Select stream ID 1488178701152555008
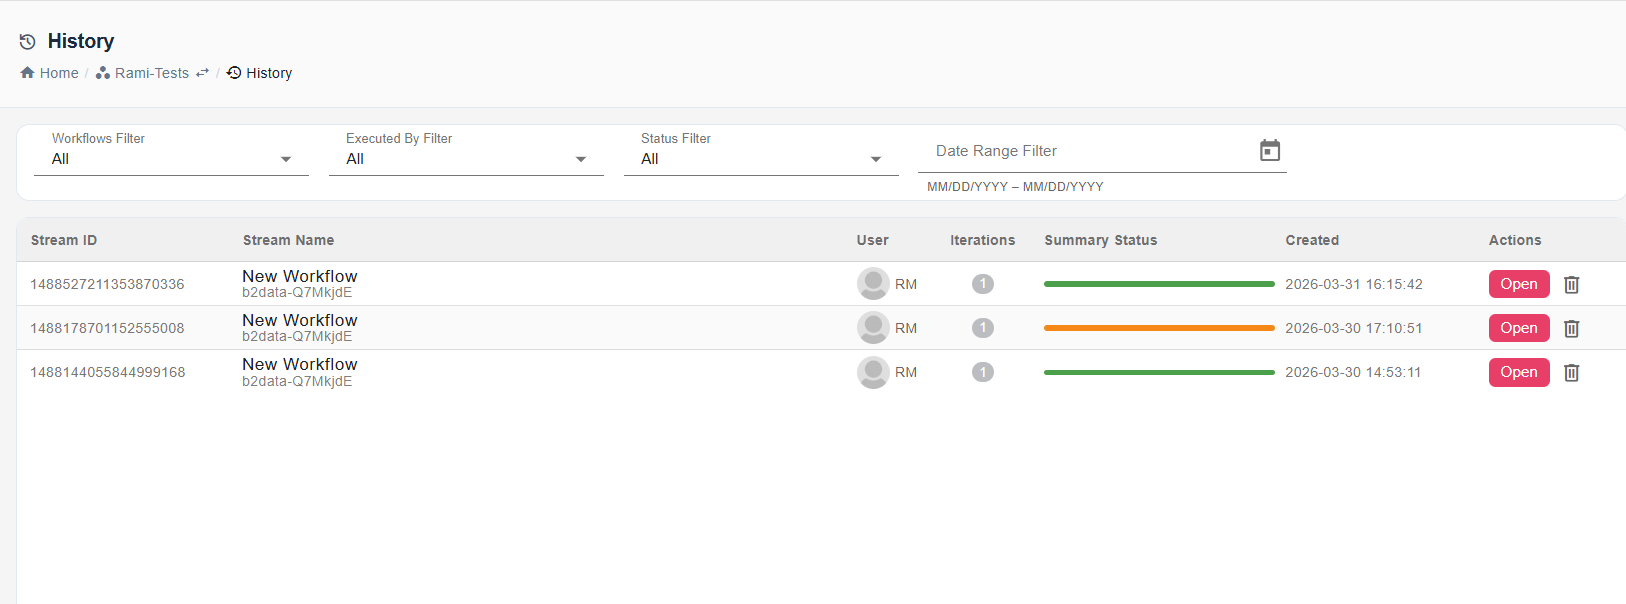 pos(107,328)
